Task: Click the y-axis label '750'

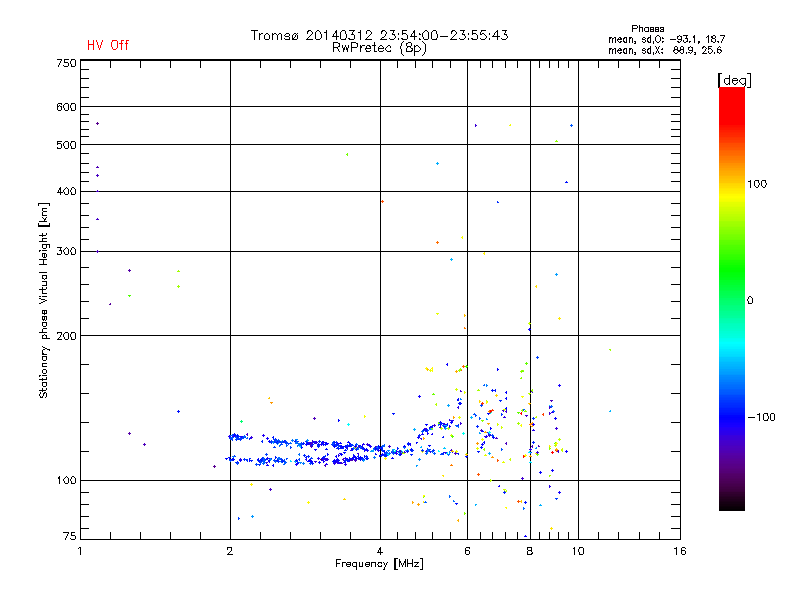Action: (x=66, y=63)
